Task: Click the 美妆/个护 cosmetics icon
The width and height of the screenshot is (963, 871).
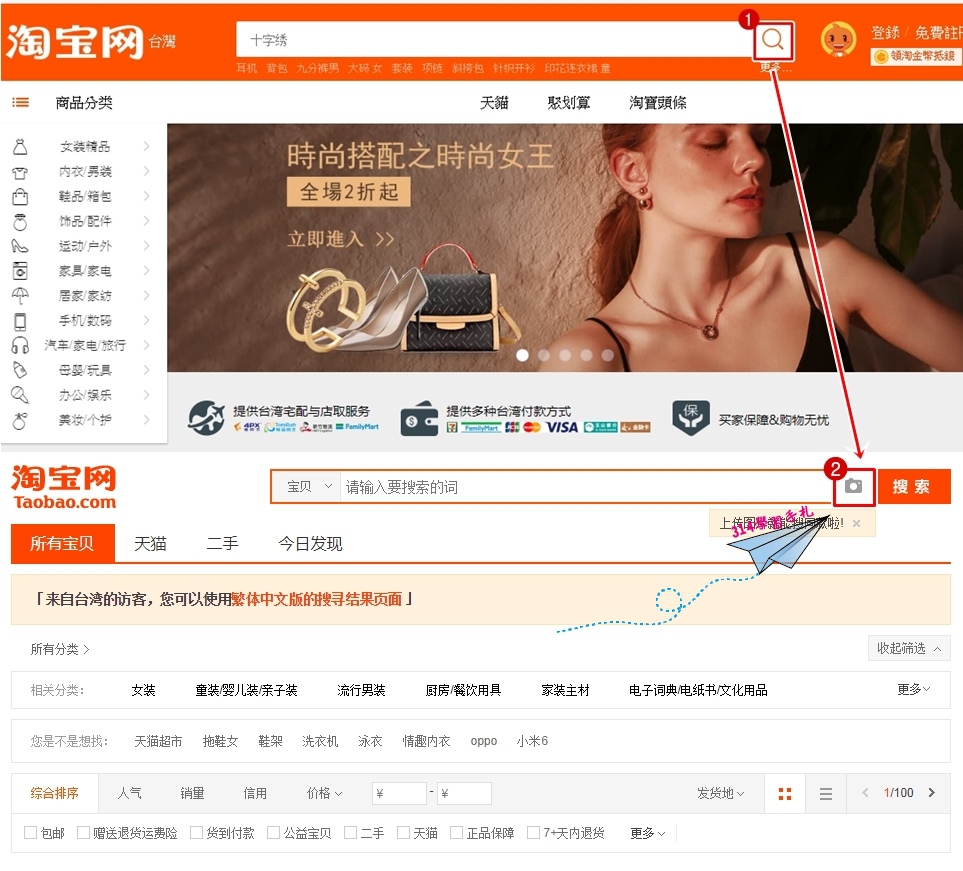Action: pyautogui.click(x=20, y=420)
